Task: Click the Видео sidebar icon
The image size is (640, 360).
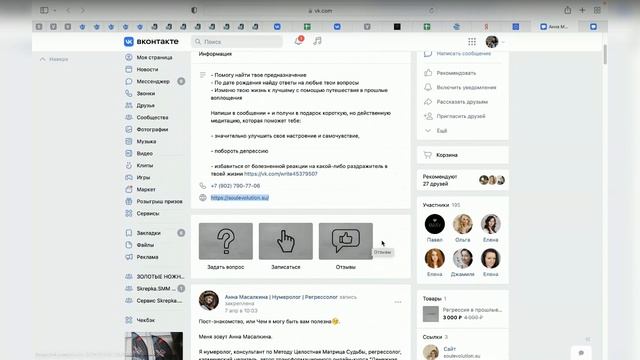Action: [129, 153]
